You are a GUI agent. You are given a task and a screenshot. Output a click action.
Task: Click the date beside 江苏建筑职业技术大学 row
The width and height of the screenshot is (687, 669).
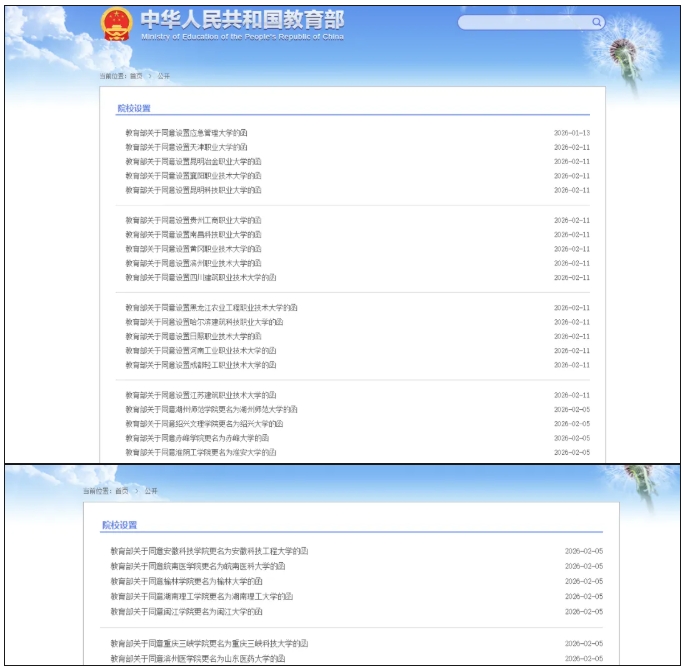click(572, 395)
